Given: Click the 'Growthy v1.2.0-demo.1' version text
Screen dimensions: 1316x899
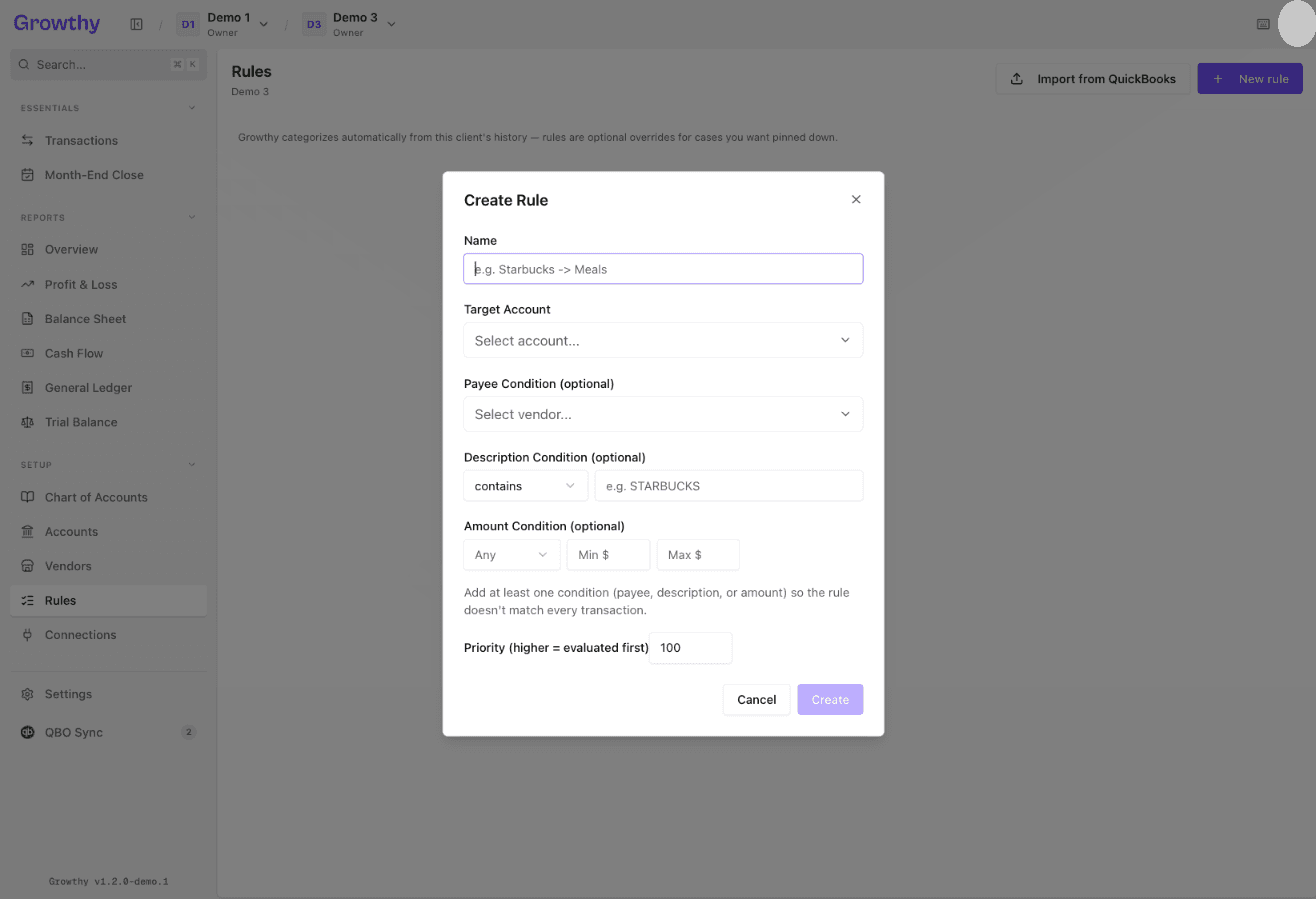Looking at the screenshot, I should (x=109, y=882).
